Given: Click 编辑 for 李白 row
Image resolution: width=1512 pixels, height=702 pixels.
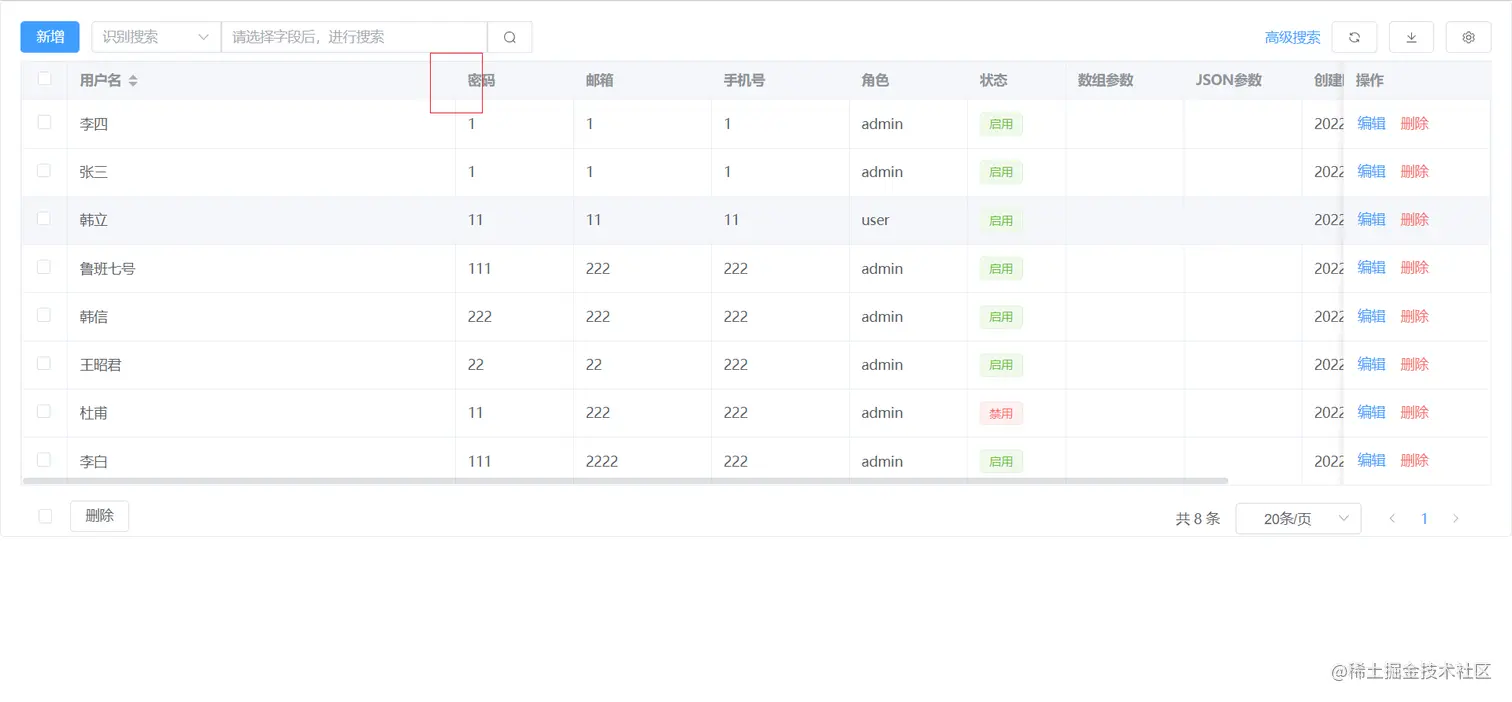Looking at the screenshot, I should pyautogui.click(x=1371, y=460).
